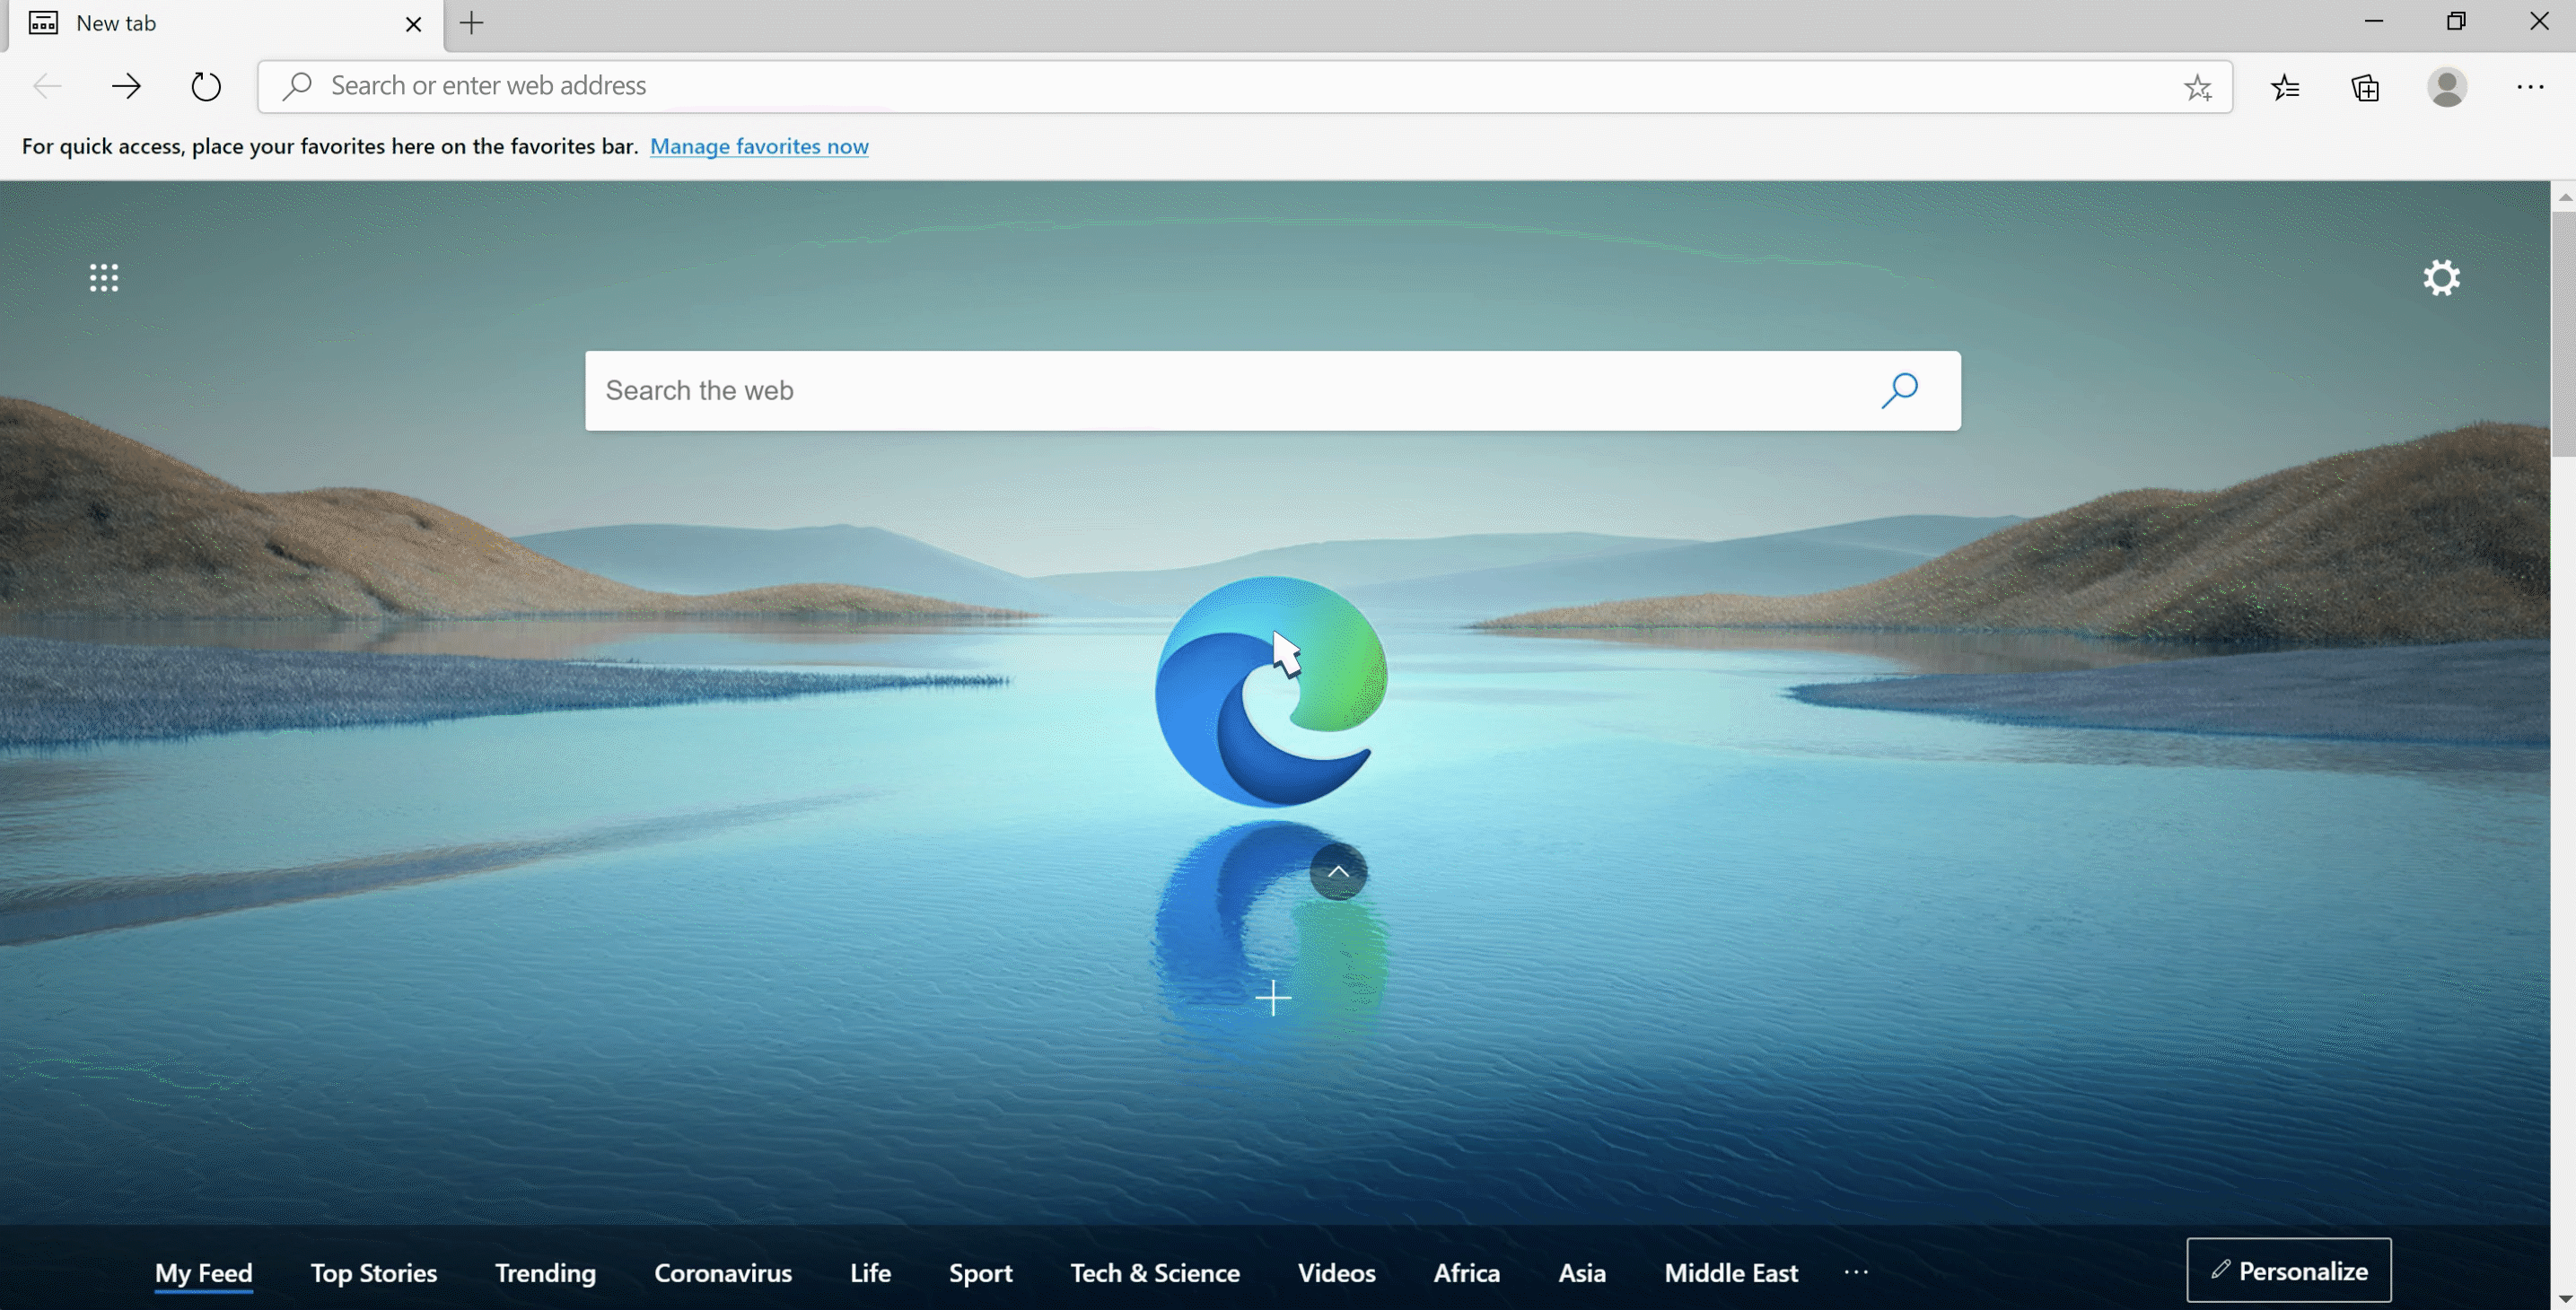Image resolution: width=2576 pixels, height=1310 pixels.
Task: Open the Tech & Science feed tab
Action: [1155, 1273]
